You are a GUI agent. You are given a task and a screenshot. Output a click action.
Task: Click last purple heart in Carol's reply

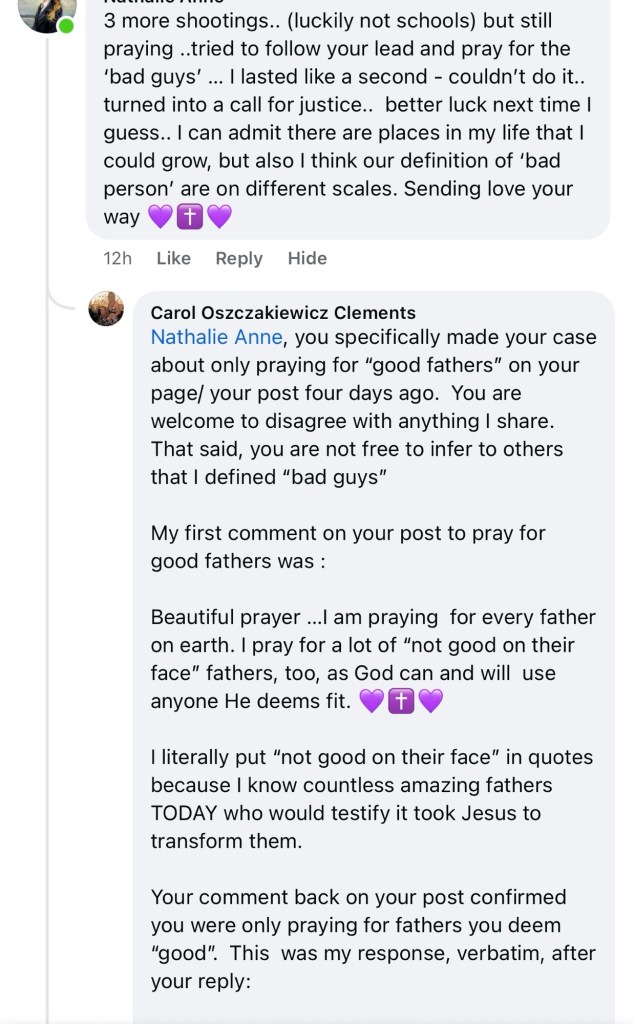[430, 702]
